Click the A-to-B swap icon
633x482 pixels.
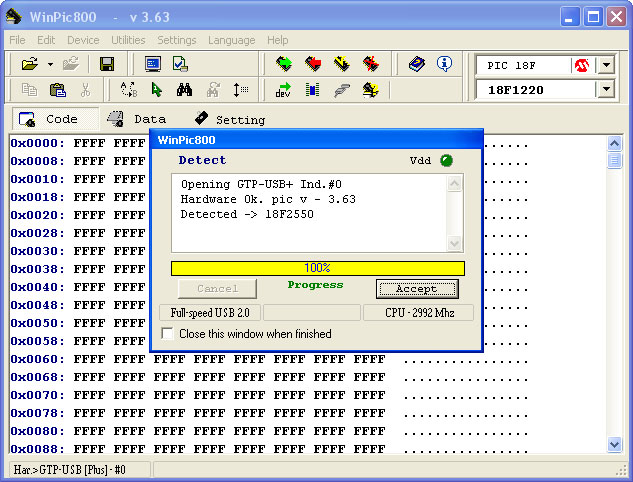coord(129,89)
